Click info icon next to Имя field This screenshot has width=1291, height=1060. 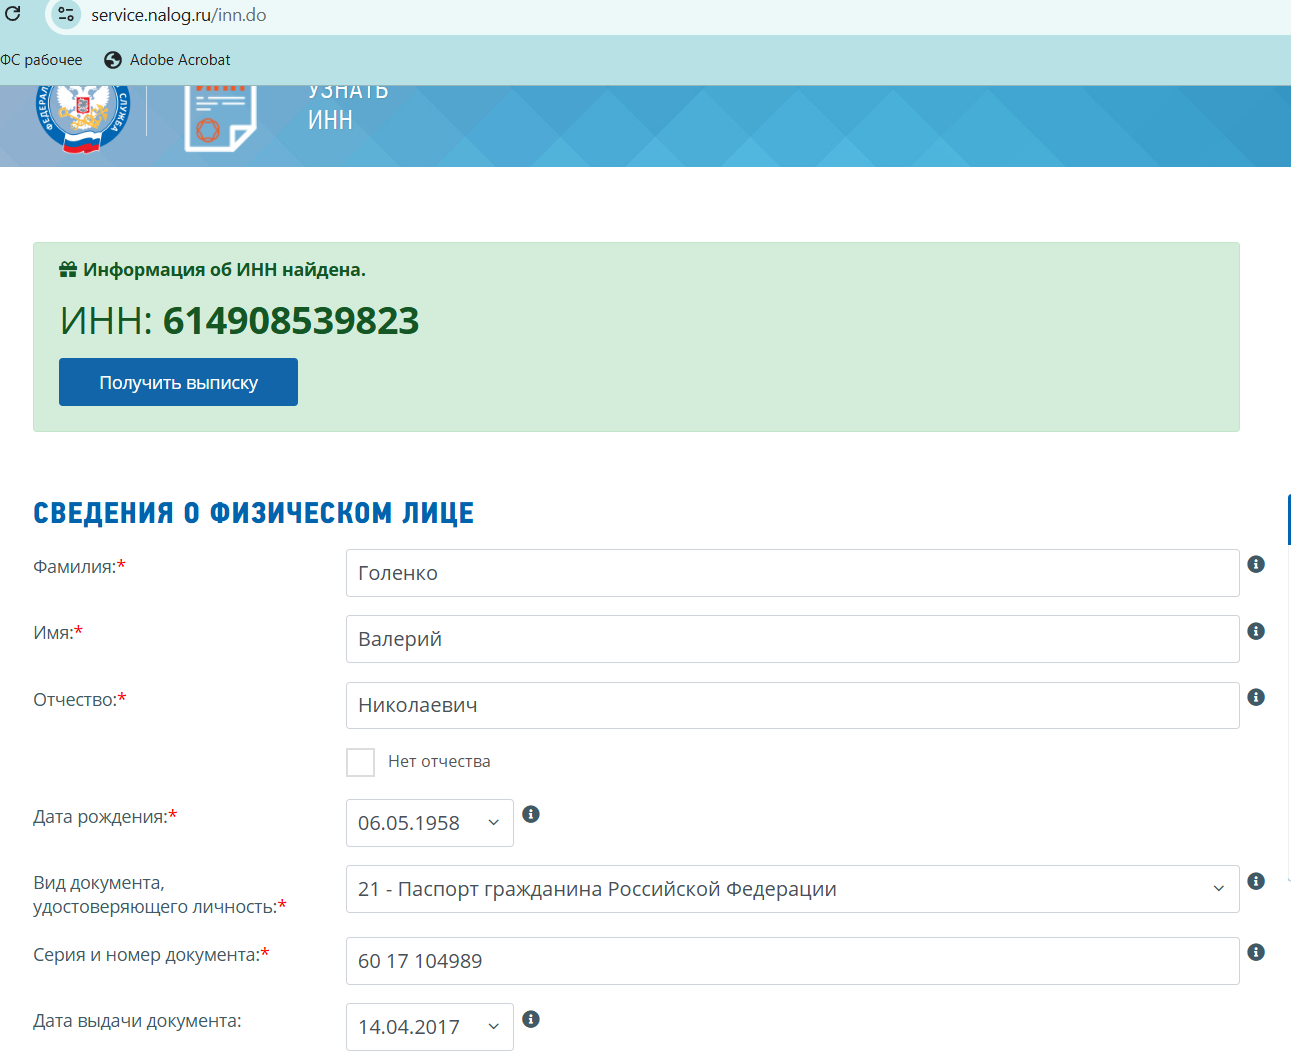pos(1256,631)
